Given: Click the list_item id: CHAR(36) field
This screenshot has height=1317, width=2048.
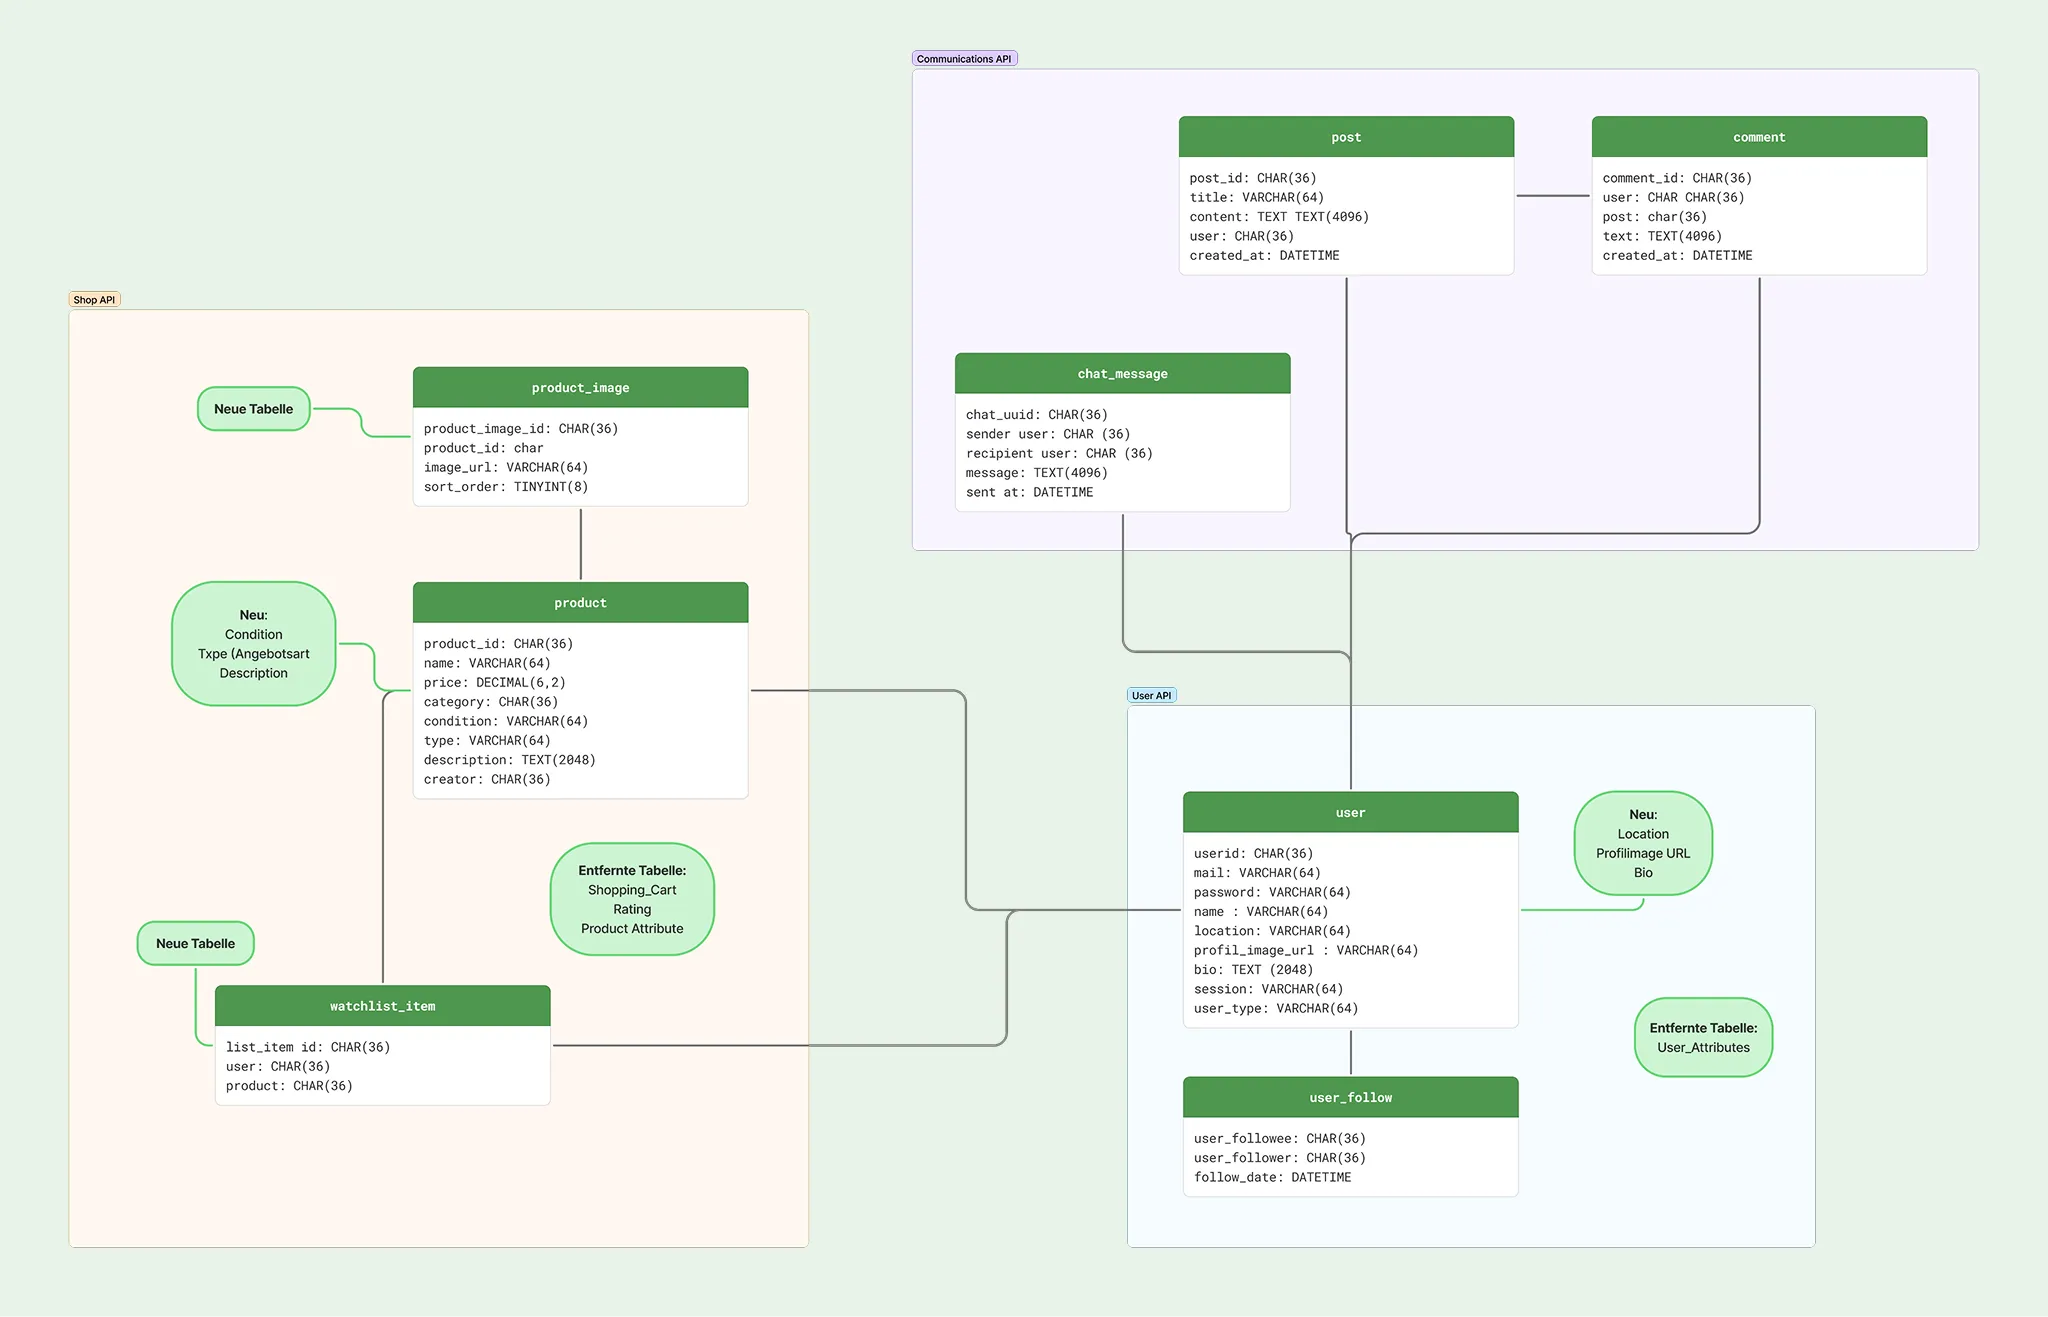Looking at the screenshot, I should [x=308, y=1047].
